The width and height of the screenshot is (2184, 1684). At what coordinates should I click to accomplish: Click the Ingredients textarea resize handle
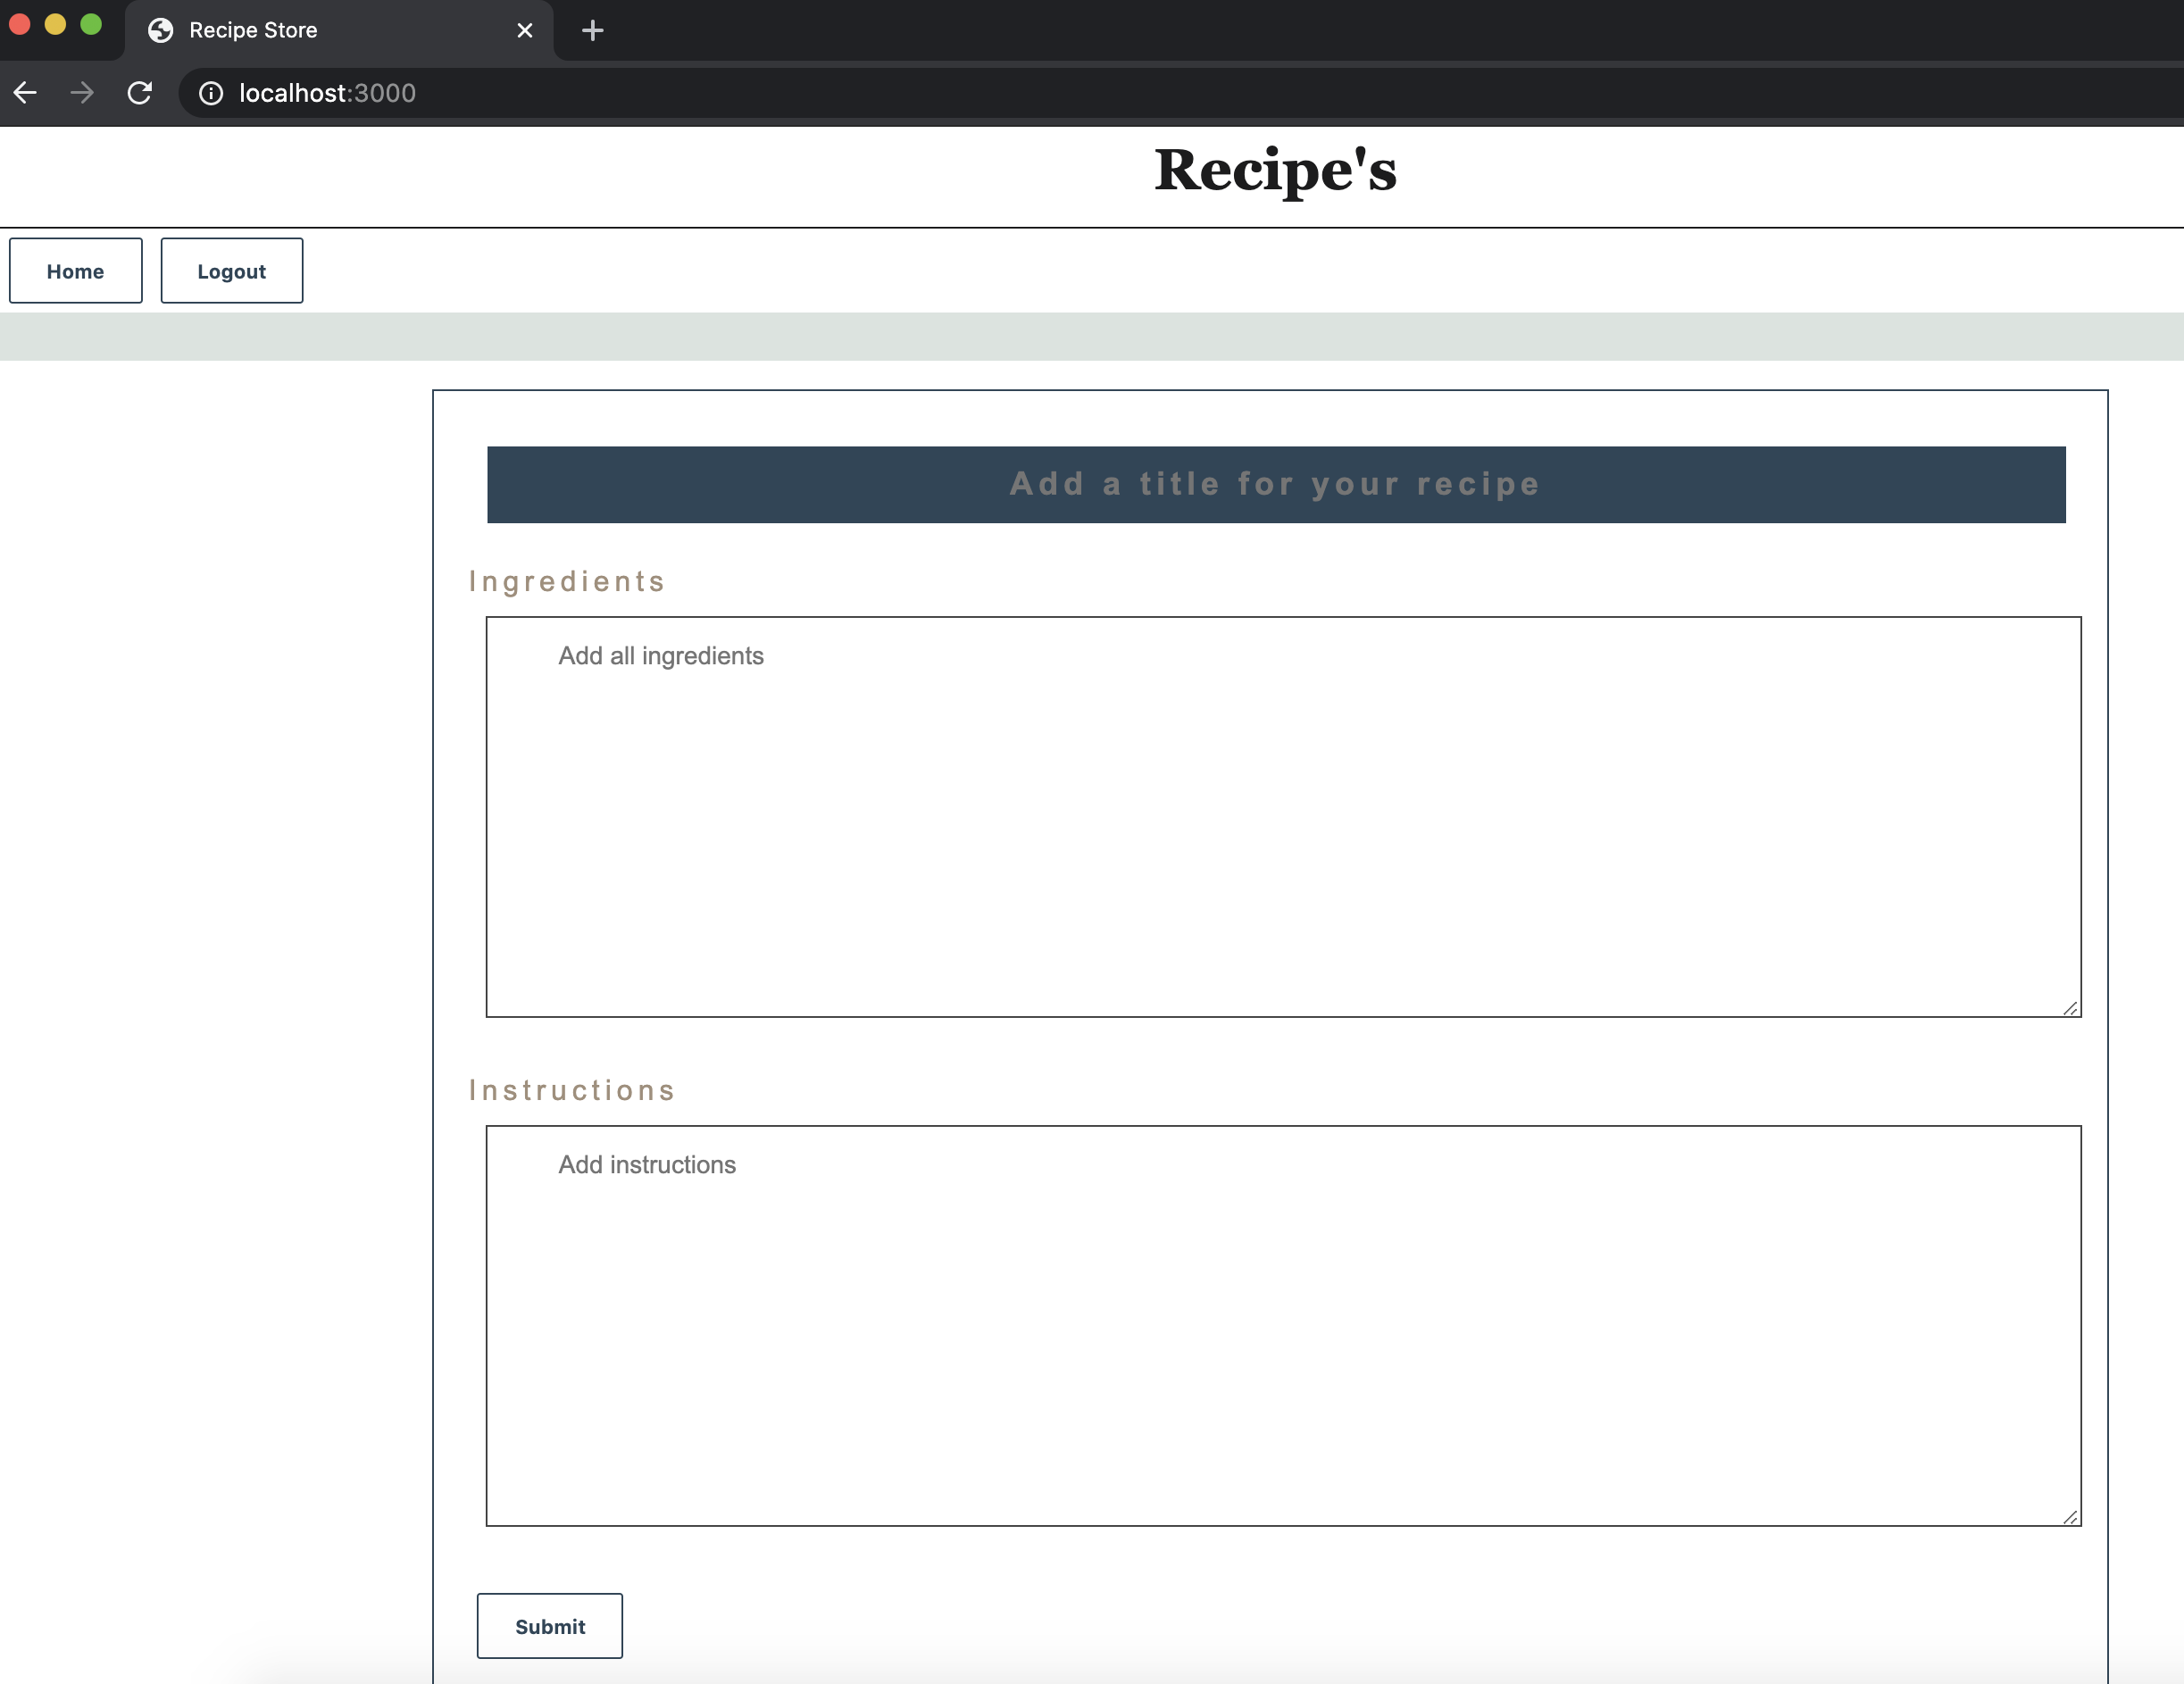[2070, 1008]
